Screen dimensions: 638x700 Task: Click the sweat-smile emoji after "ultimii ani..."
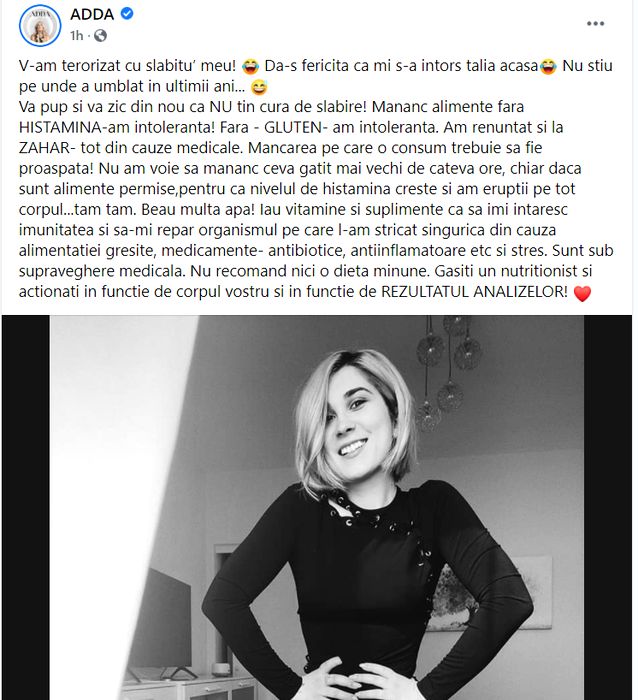(x=259, y=87)
